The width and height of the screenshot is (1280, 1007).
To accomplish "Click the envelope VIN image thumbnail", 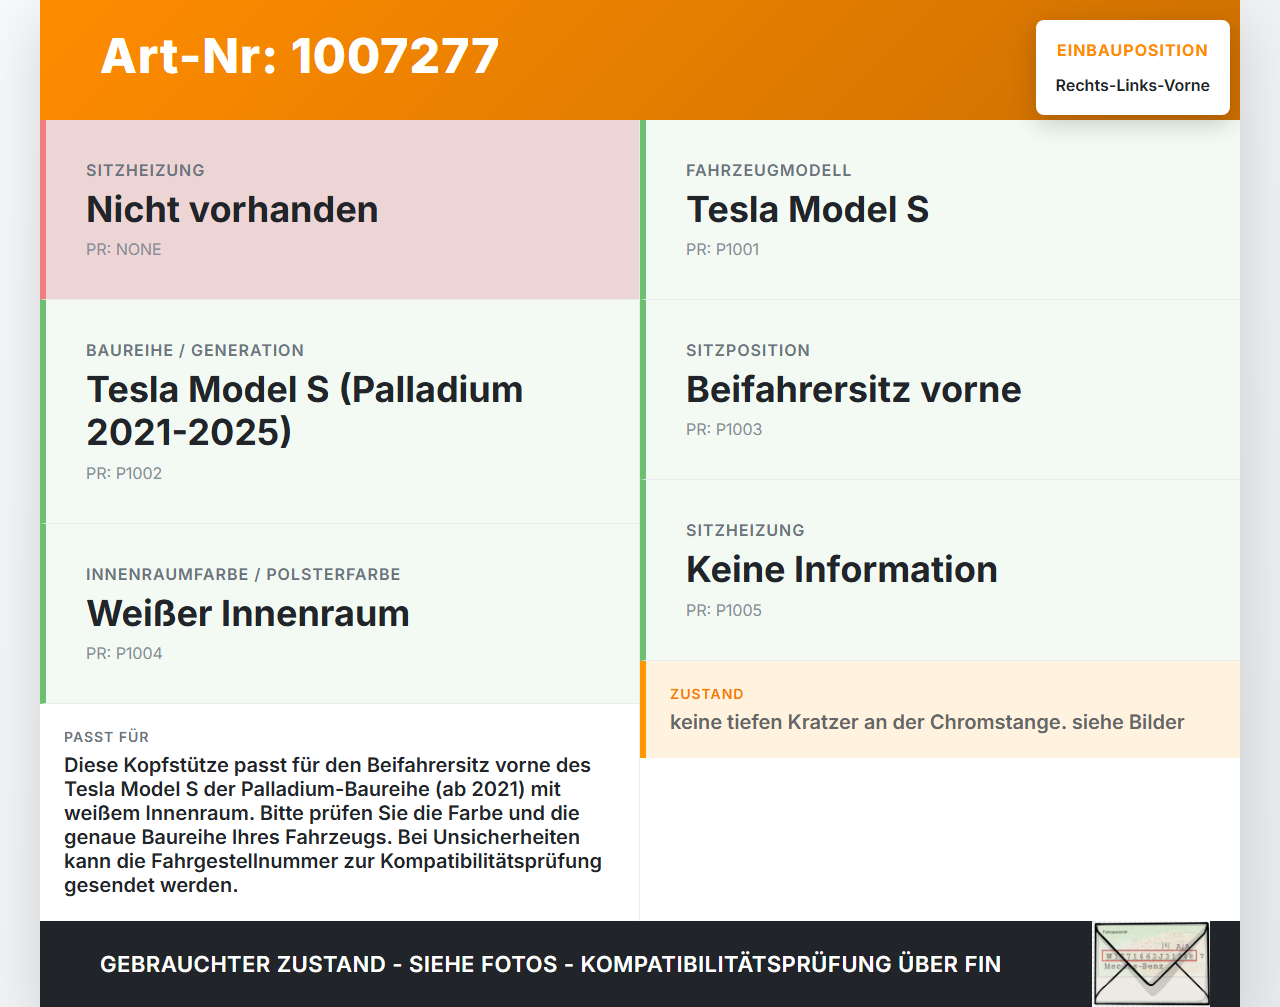I will (x=1151, y=963).
